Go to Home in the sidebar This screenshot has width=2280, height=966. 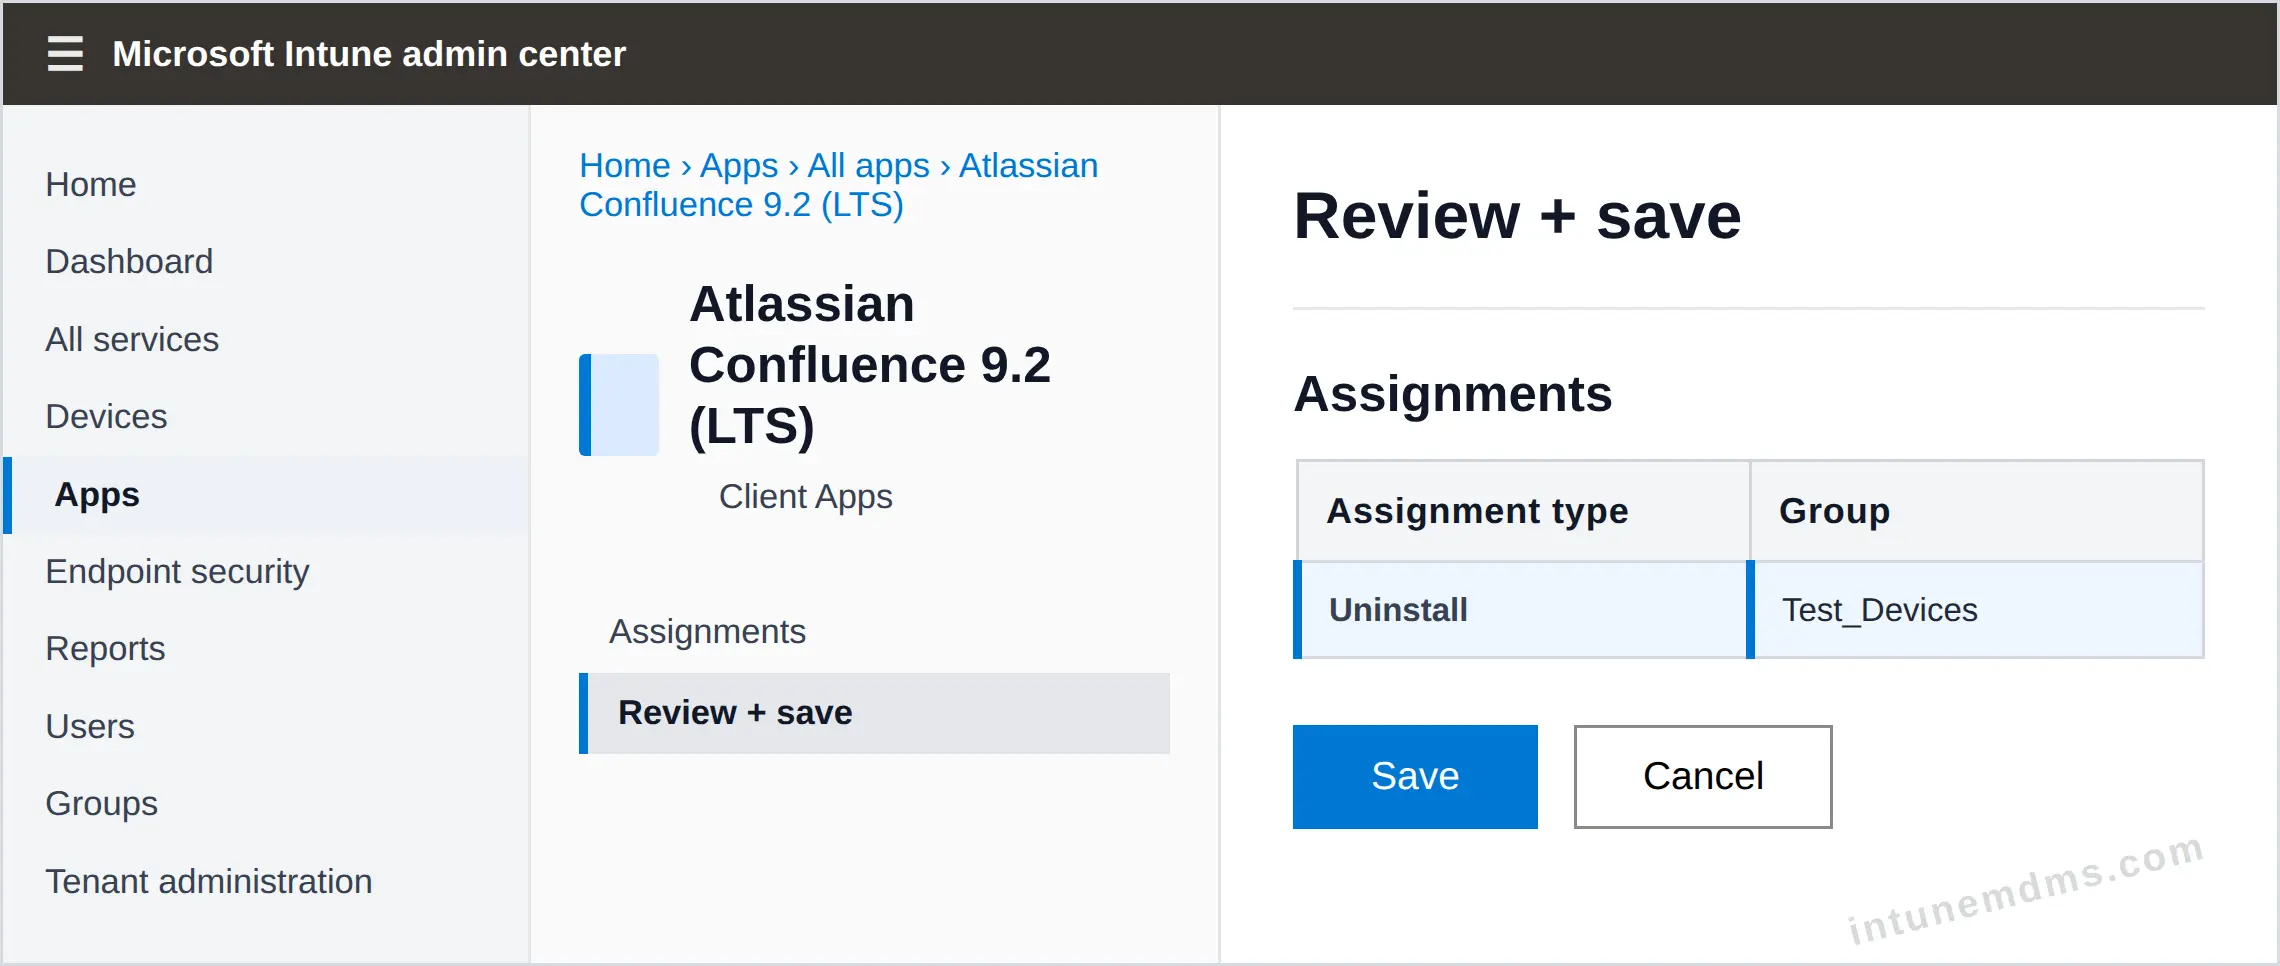pos(91,185)
